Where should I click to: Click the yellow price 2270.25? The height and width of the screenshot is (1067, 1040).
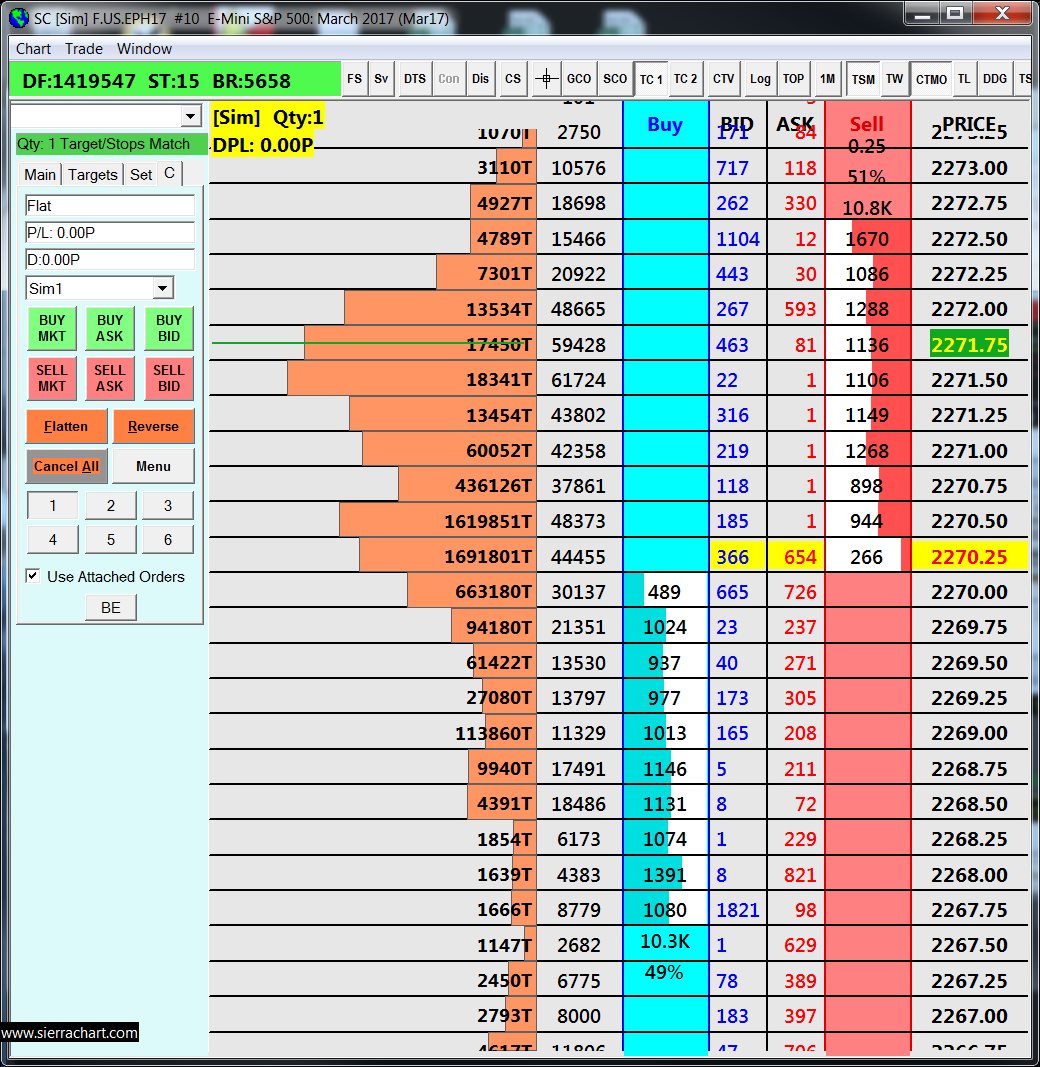pos(969,557)
